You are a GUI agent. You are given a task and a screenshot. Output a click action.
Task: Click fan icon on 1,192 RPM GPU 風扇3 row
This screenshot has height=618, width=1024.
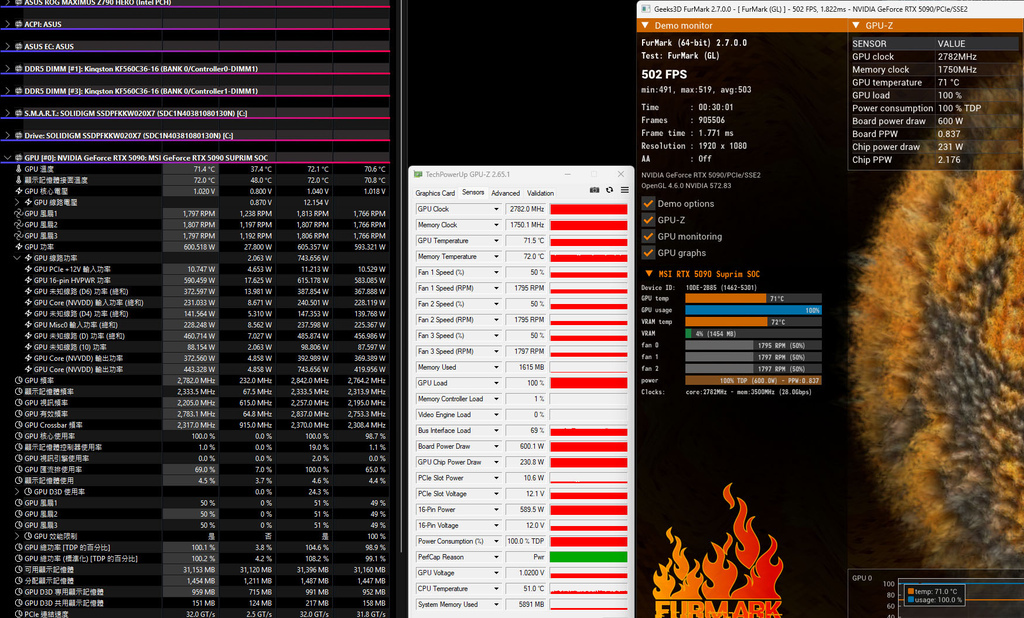18,236
